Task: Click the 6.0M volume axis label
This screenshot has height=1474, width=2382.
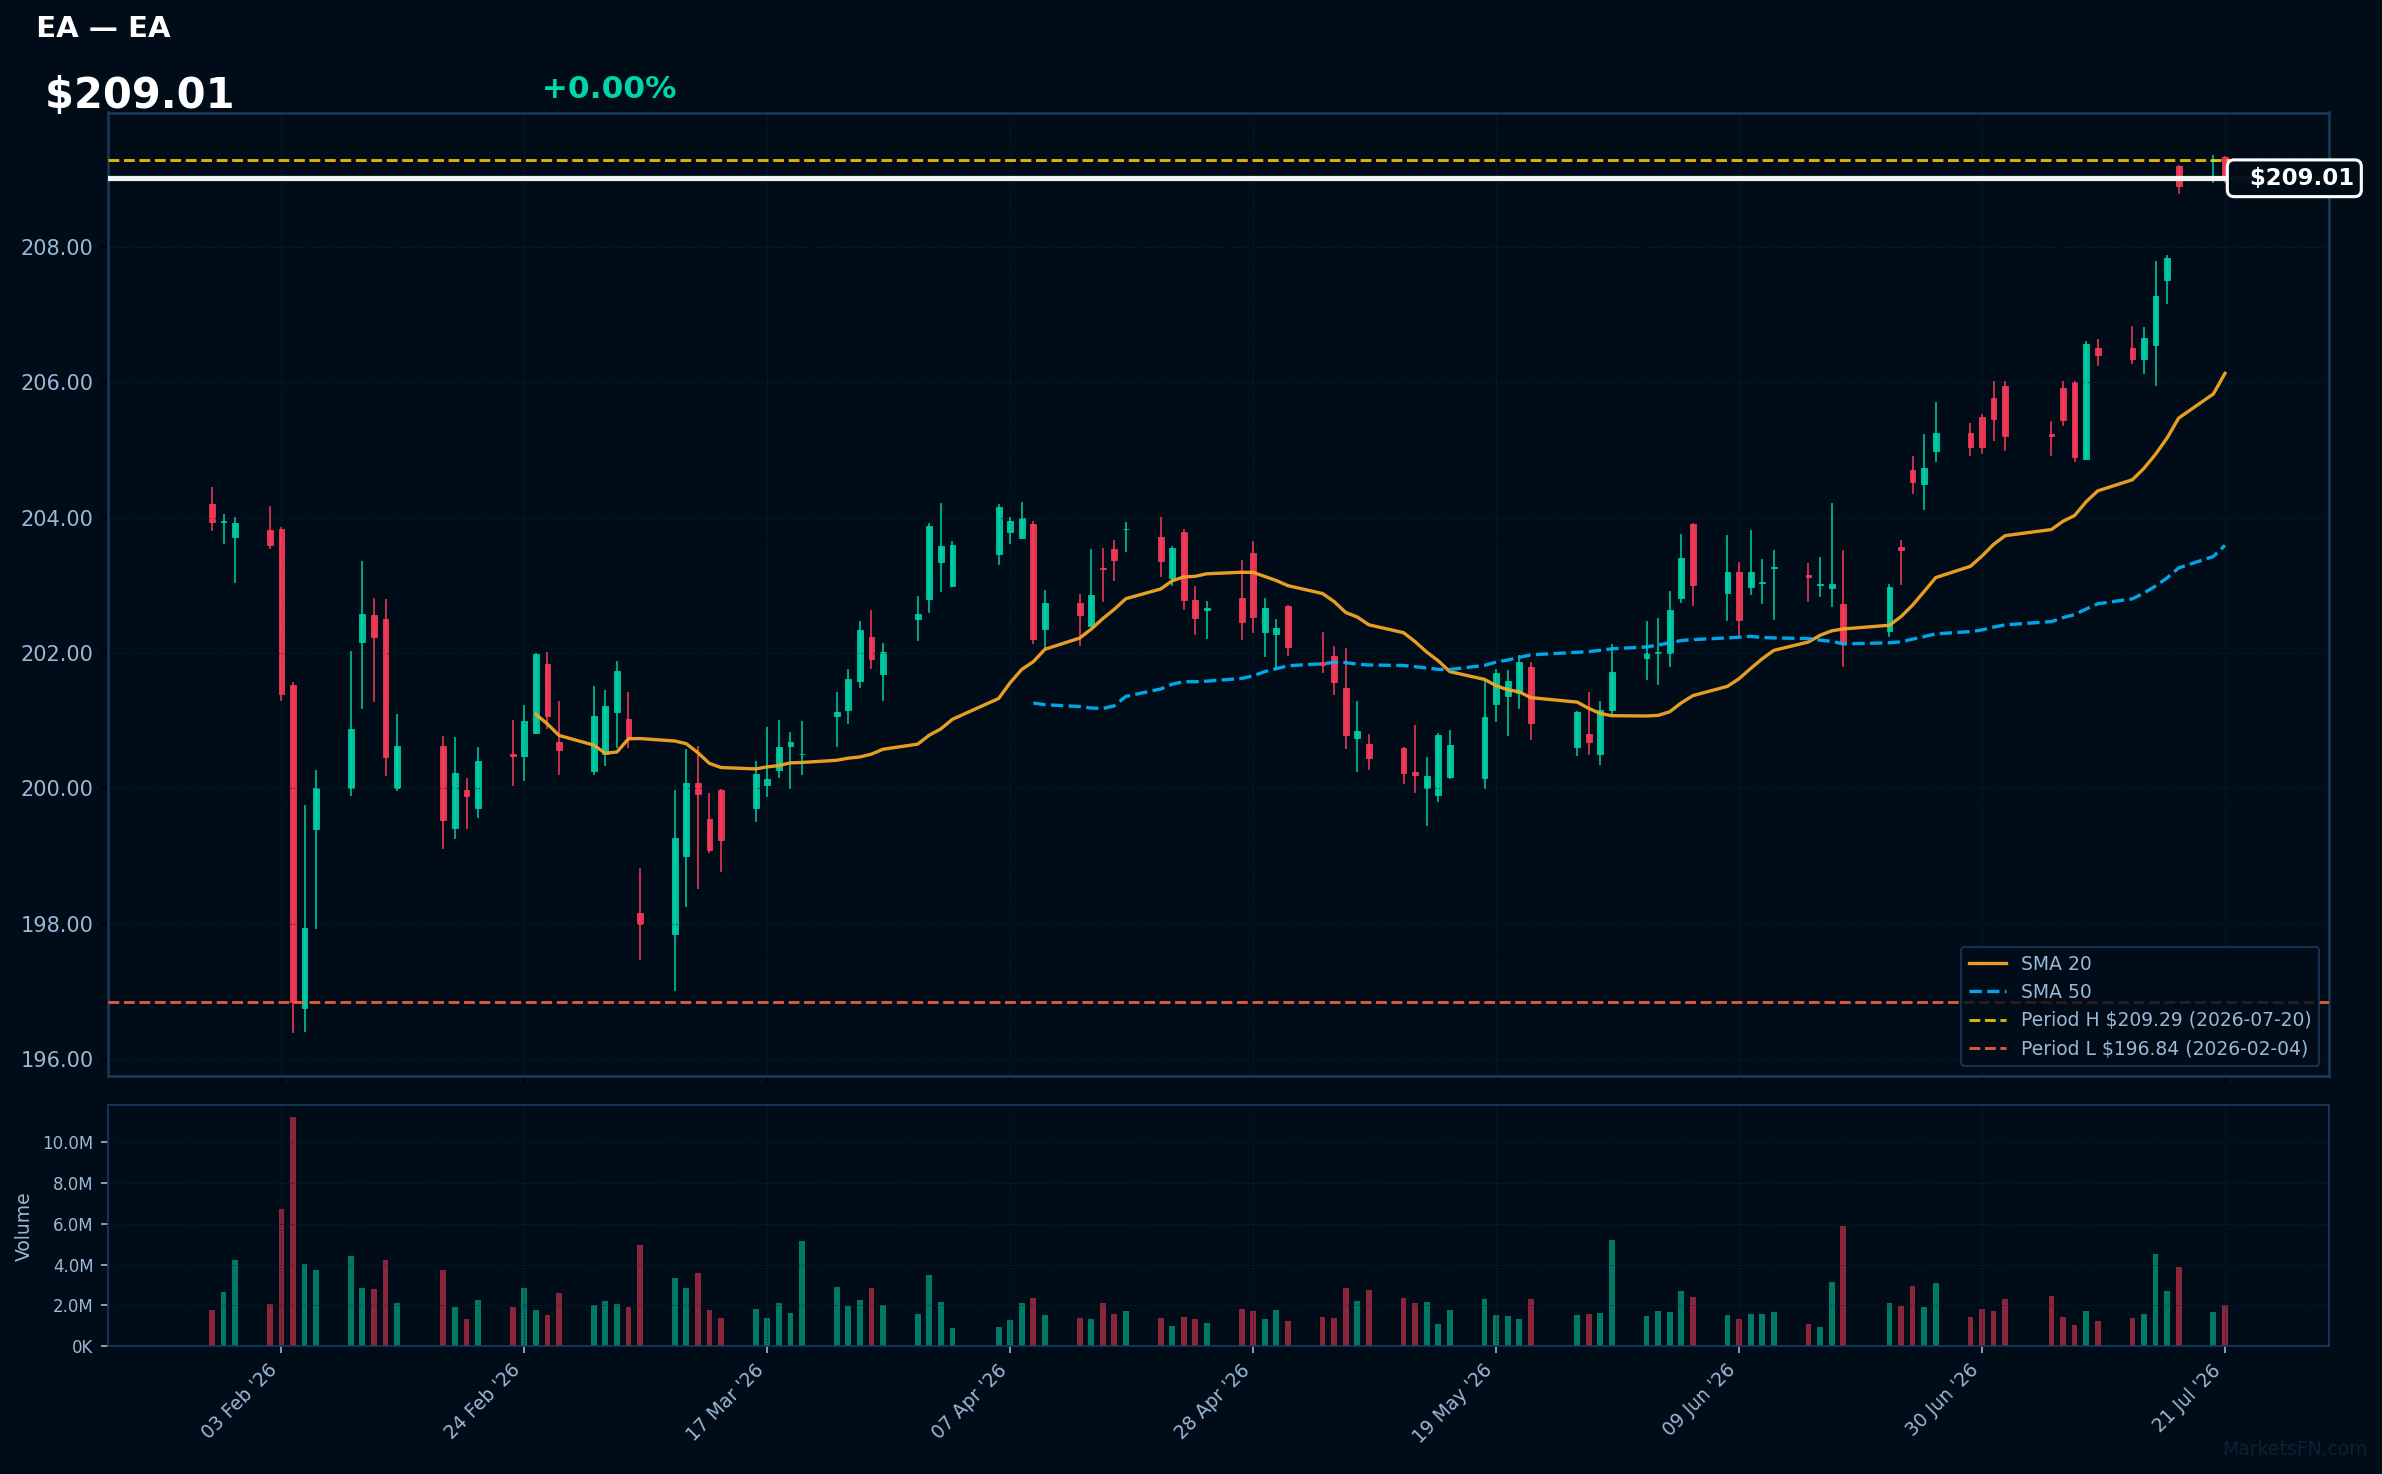Action: click(x=72, y=1225)
